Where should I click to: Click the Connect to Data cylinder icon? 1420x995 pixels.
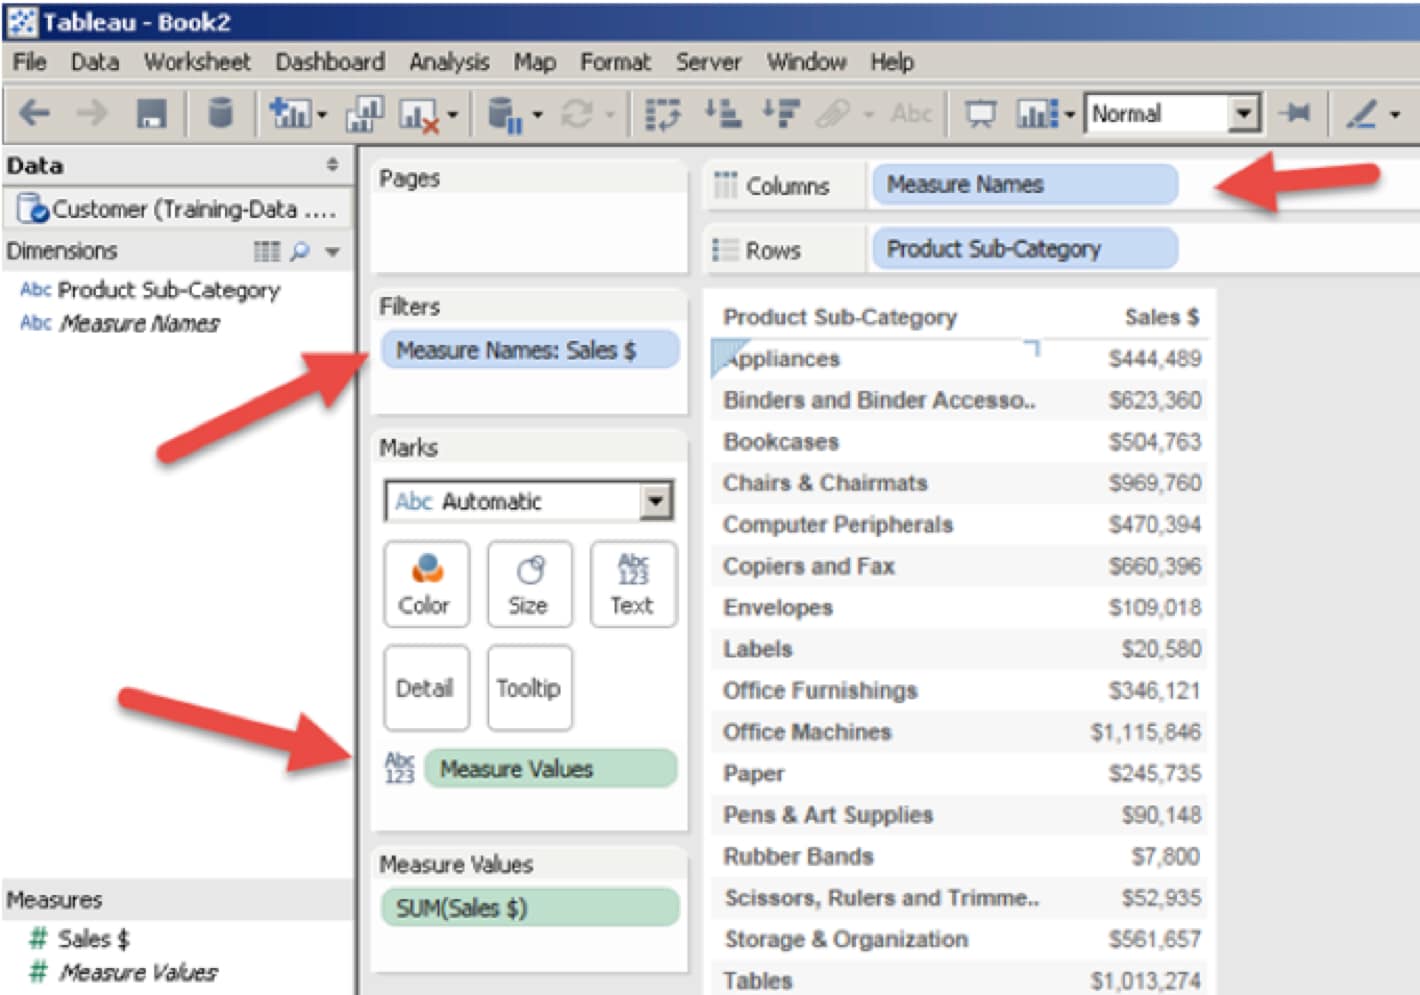pos(220,114)
